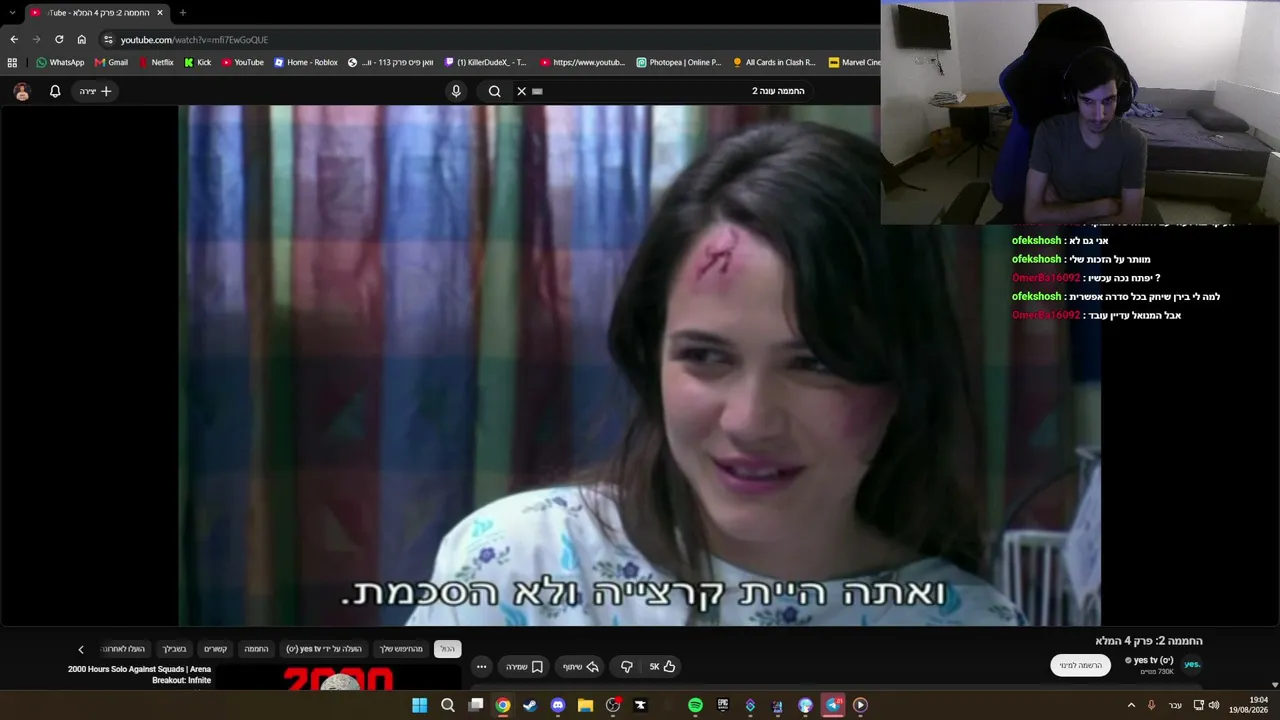The width and height of the screenshot is (1280, 720).
Task: Click the YouTube create button
Action: click(95, 91)
